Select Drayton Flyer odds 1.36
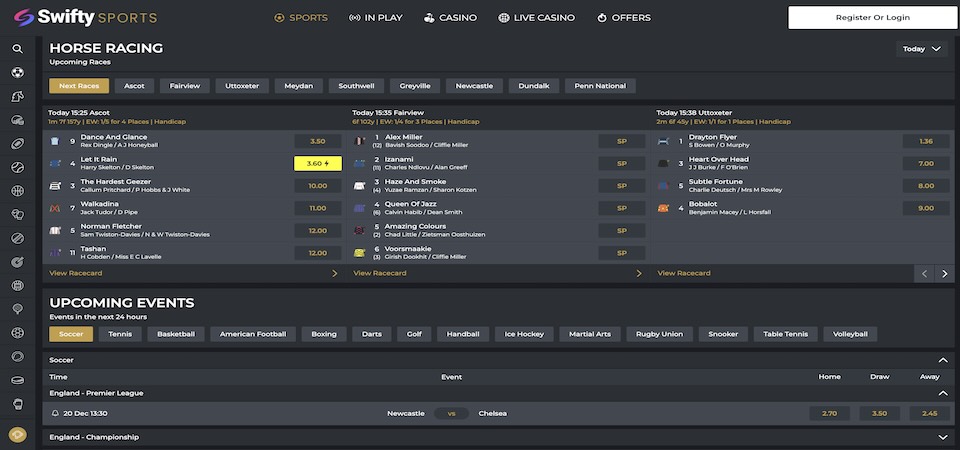Screen dimensions: 960x450 pos(926,141)
